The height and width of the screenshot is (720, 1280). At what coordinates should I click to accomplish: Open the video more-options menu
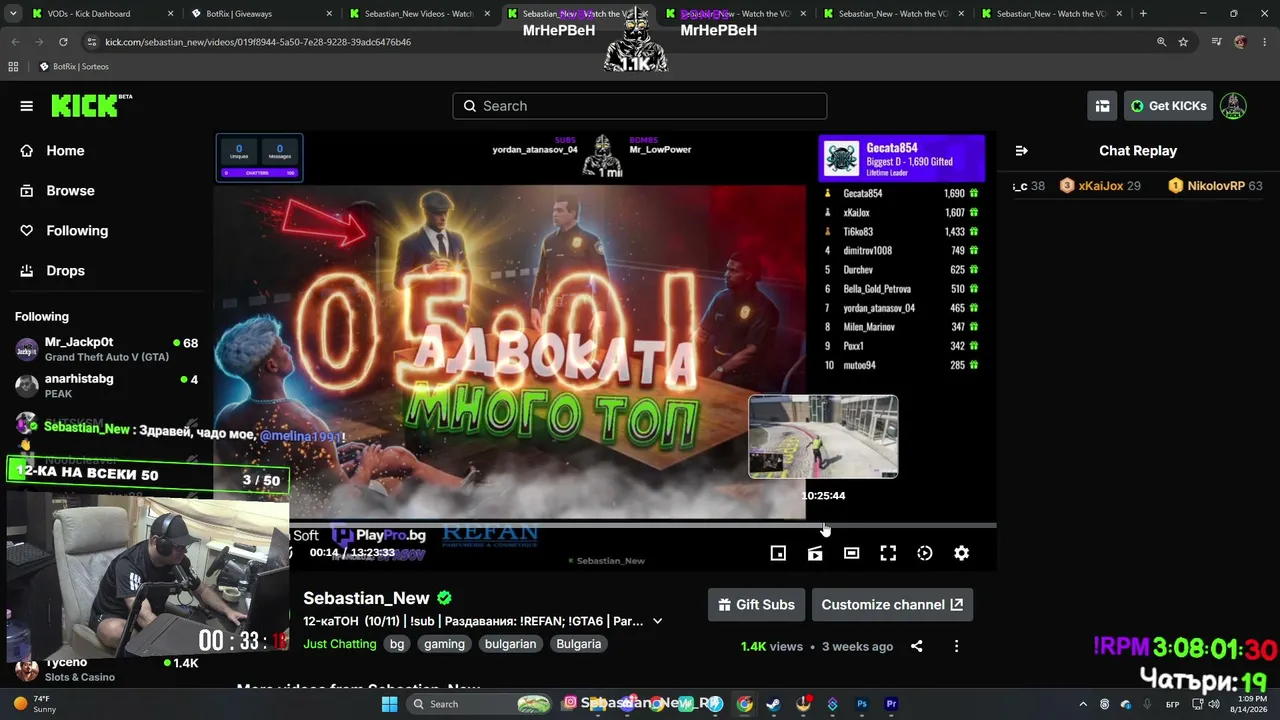pyautogui.click(x=956, y=646)
